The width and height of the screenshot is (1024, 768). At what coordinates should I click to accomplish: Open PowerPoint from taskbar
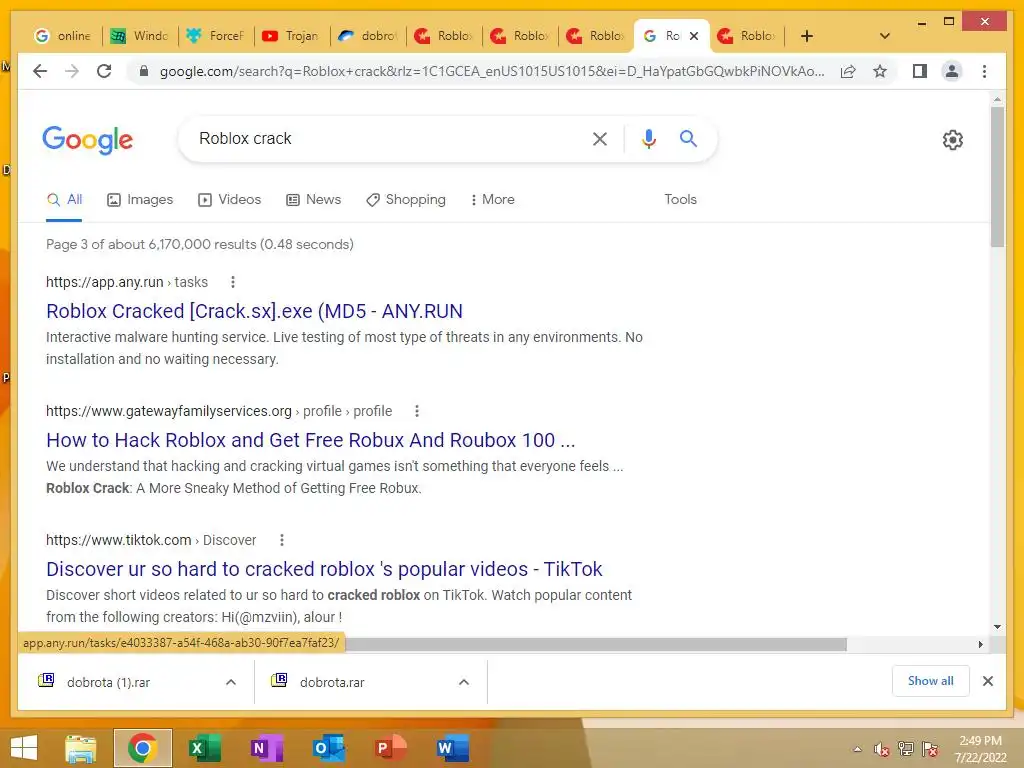pyautogui.click(x=390, y=748)
